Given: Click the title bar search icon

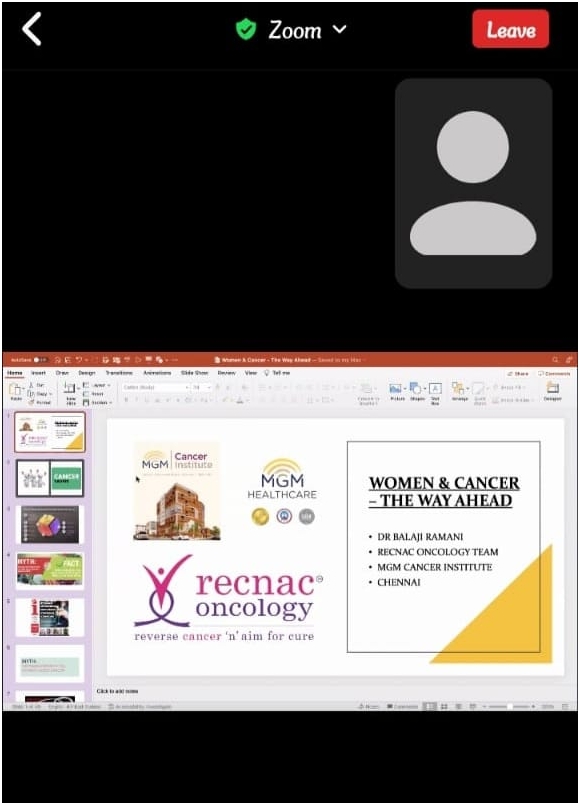Looking at the screenshot, I should pos(555,360).
